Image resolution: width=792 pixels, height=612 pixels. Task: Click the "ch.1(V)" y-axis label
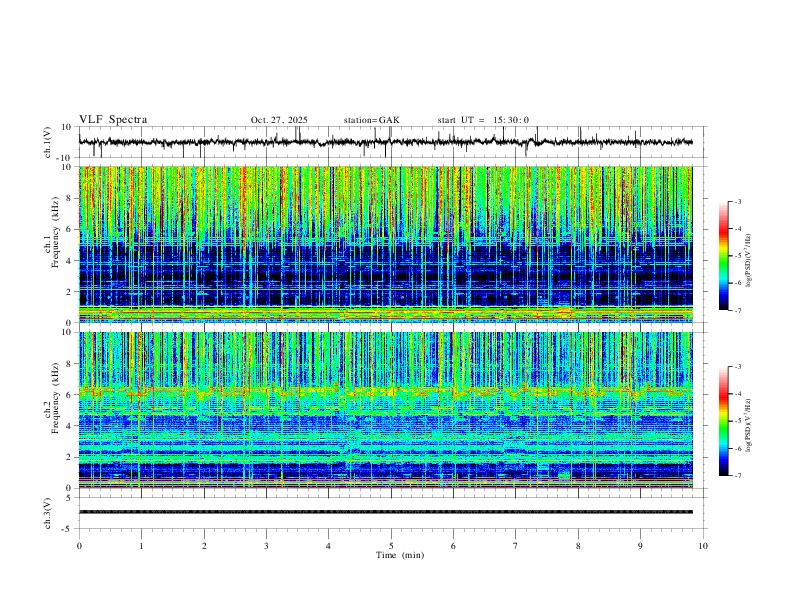click(x=48, y=142)
